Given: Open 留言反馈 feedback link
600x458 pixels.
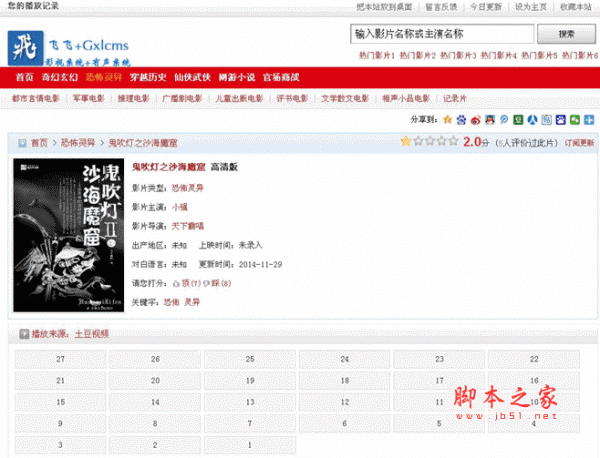Looking at the screenshot, I should tap(441, 7).
